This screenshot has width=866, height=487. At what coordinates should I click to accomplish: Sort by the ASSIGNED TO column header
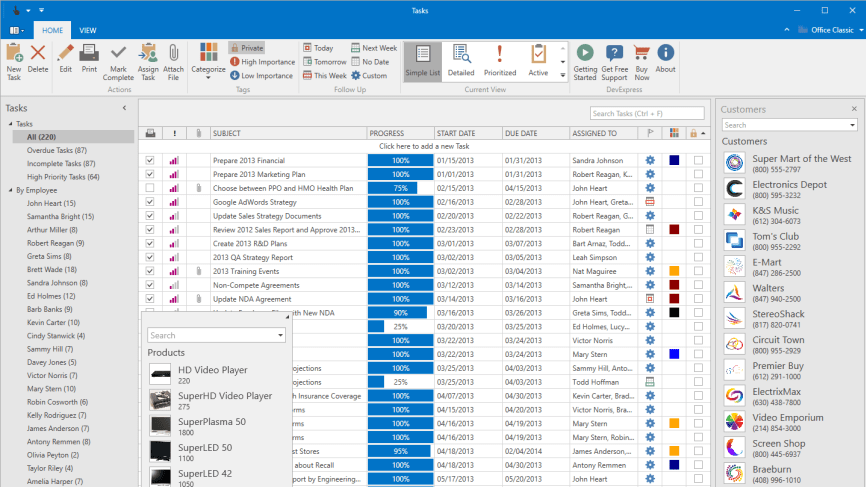click(x=604, y=133)
